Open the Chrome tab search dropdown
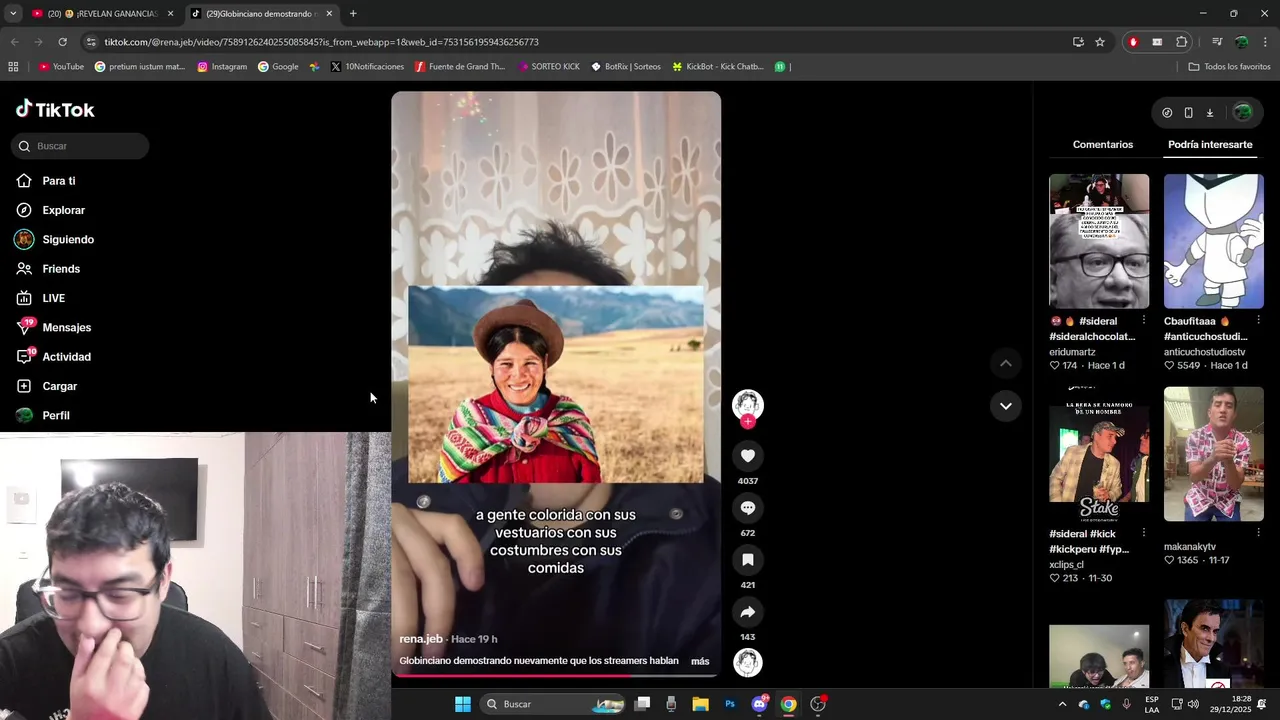1280x720 pixels. [x=13, y=14]
